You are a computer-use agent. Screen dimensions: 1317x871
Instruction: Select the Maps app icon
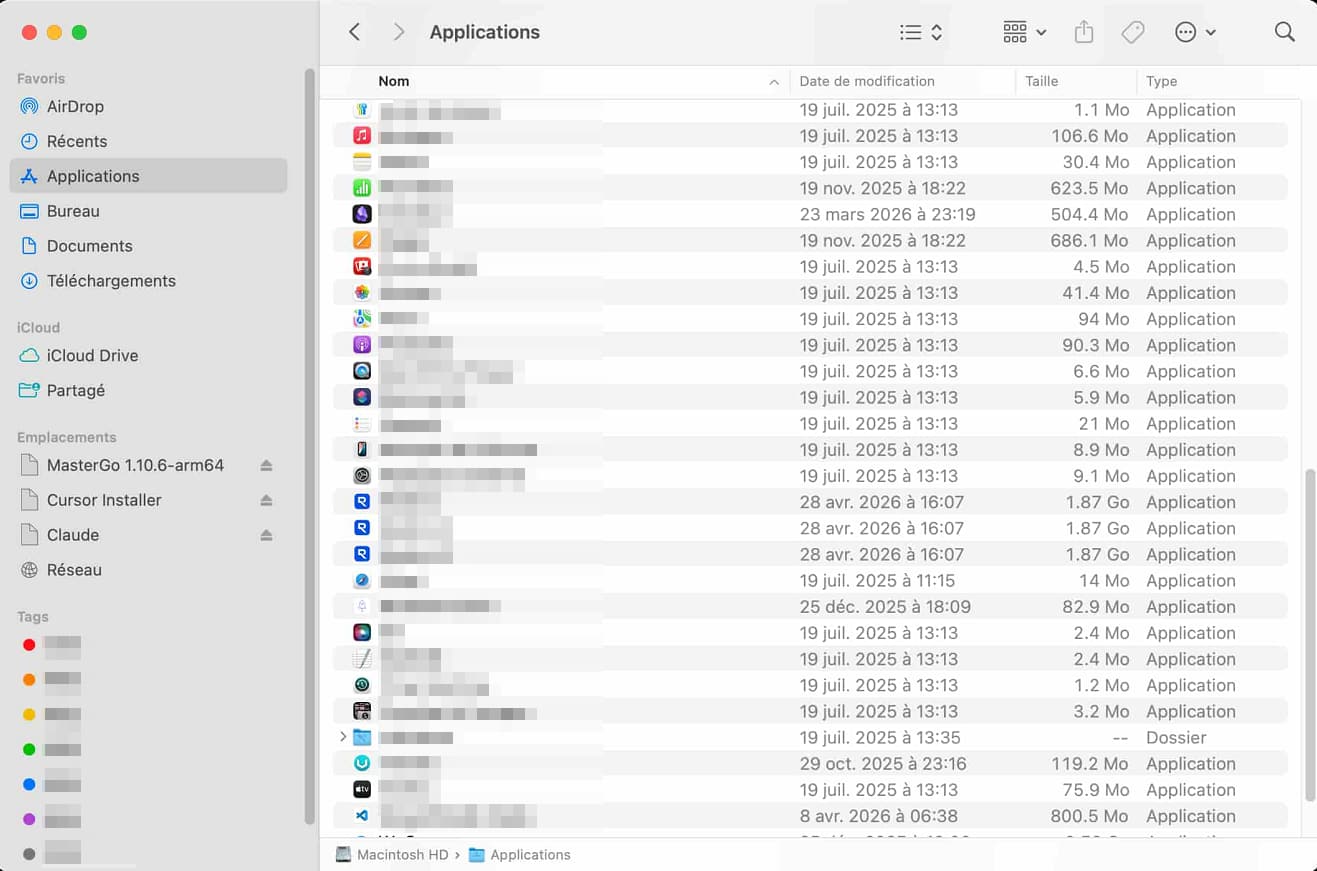point(362,319)
